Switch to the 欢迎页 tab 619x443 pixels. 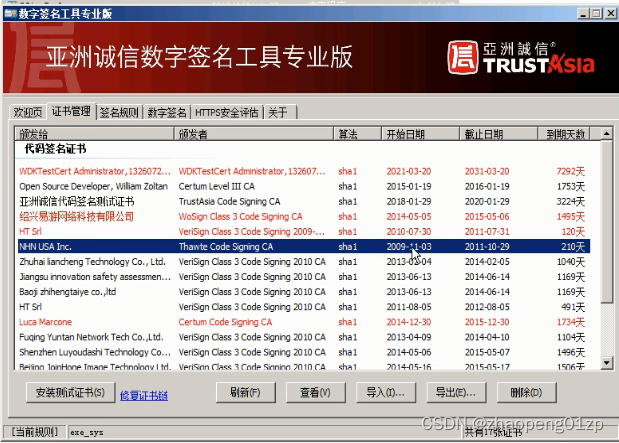[x=27, y=112]
